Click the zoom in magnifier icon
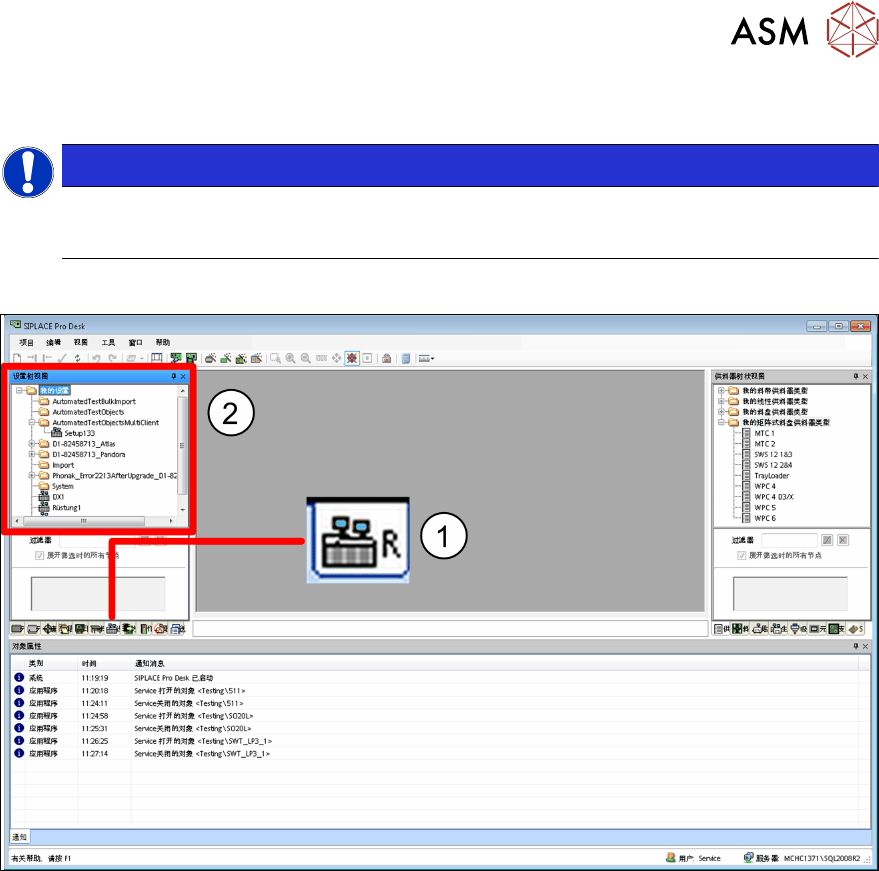 pyautogui.click(x=290, y=358)
